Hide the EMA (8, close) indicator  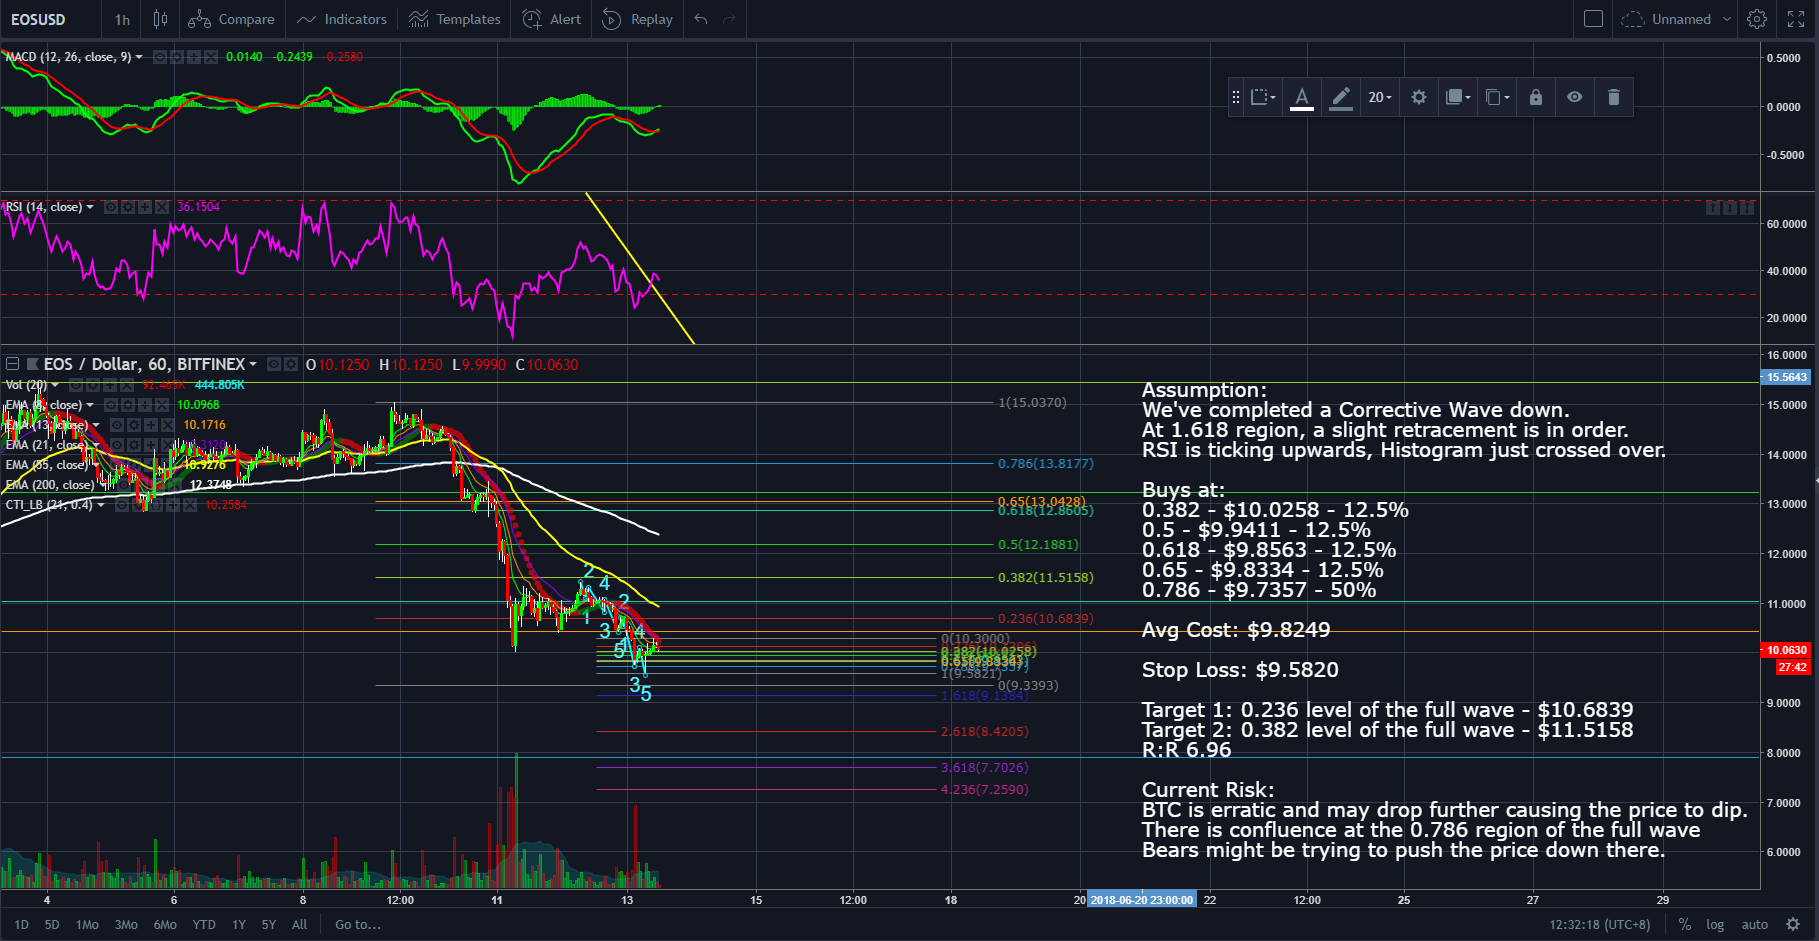(x=111, y=405)
